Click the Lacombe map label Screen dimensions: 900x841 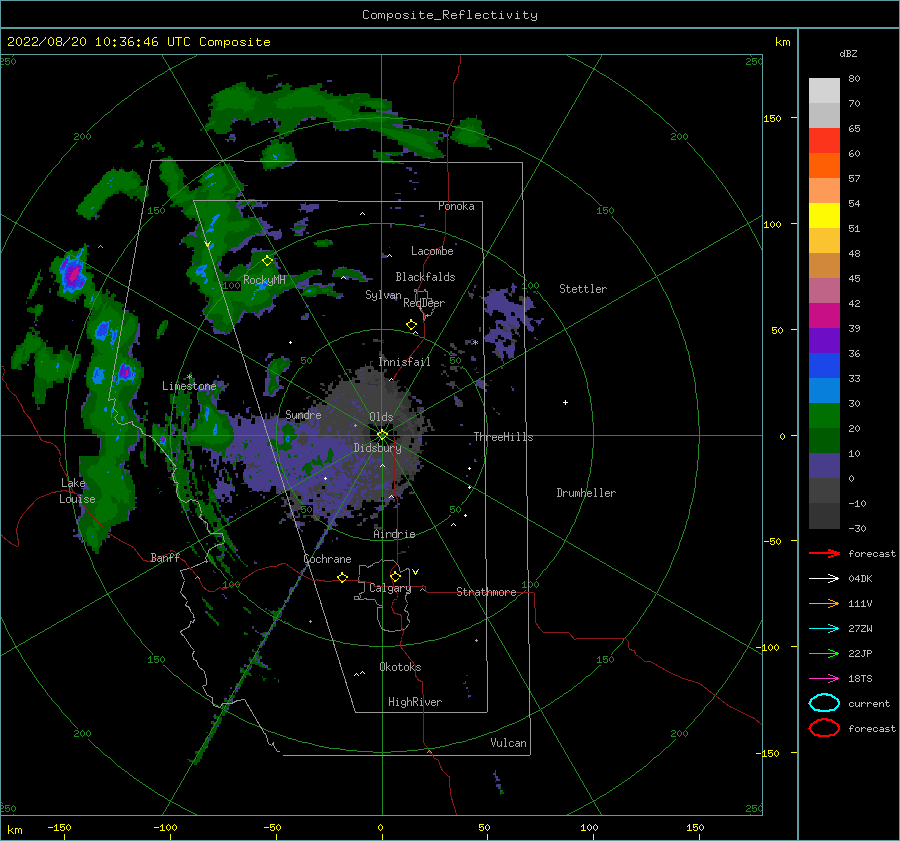click(432, 251)
